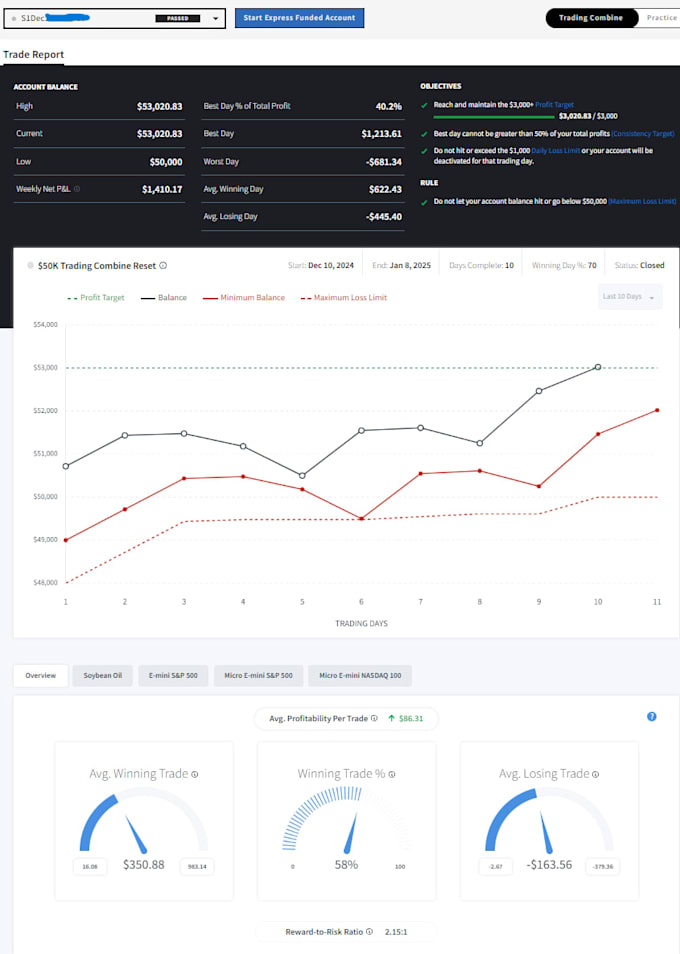
Task: Click the Avg. Winning Trade gauge
Action: click(144, 821)
